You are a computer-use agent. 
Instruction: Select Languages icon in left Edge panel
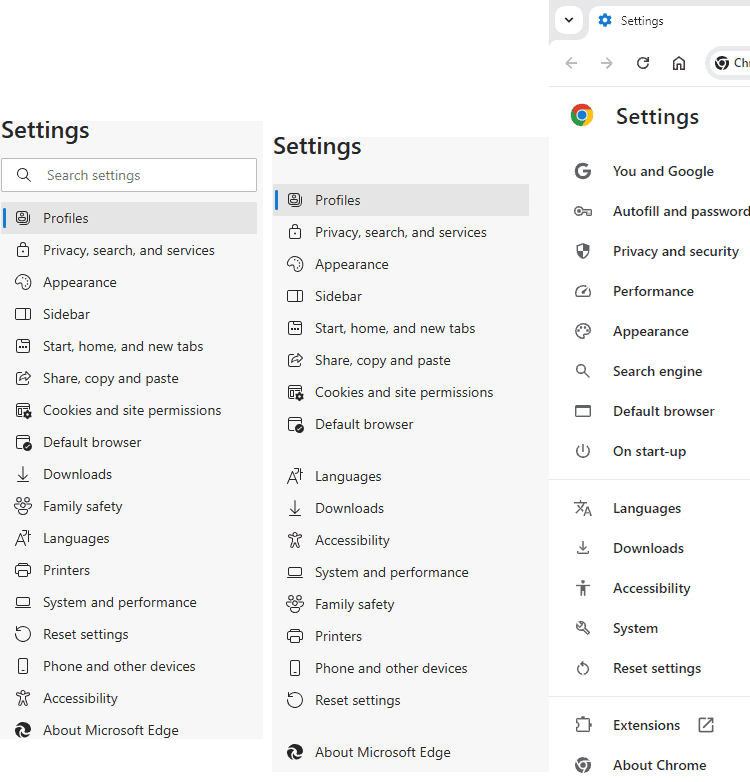pyautogui.click(x=23, y=538)
